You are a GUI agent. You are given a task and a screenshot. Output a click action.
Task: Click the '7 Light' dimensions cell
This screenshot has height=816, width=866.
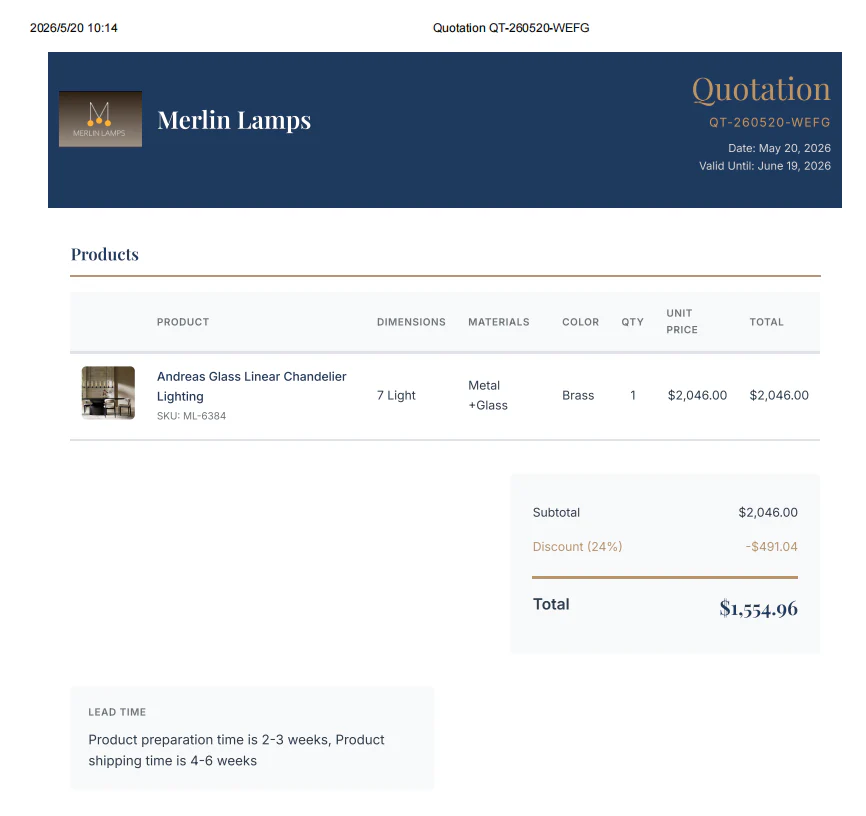[396, 396]
